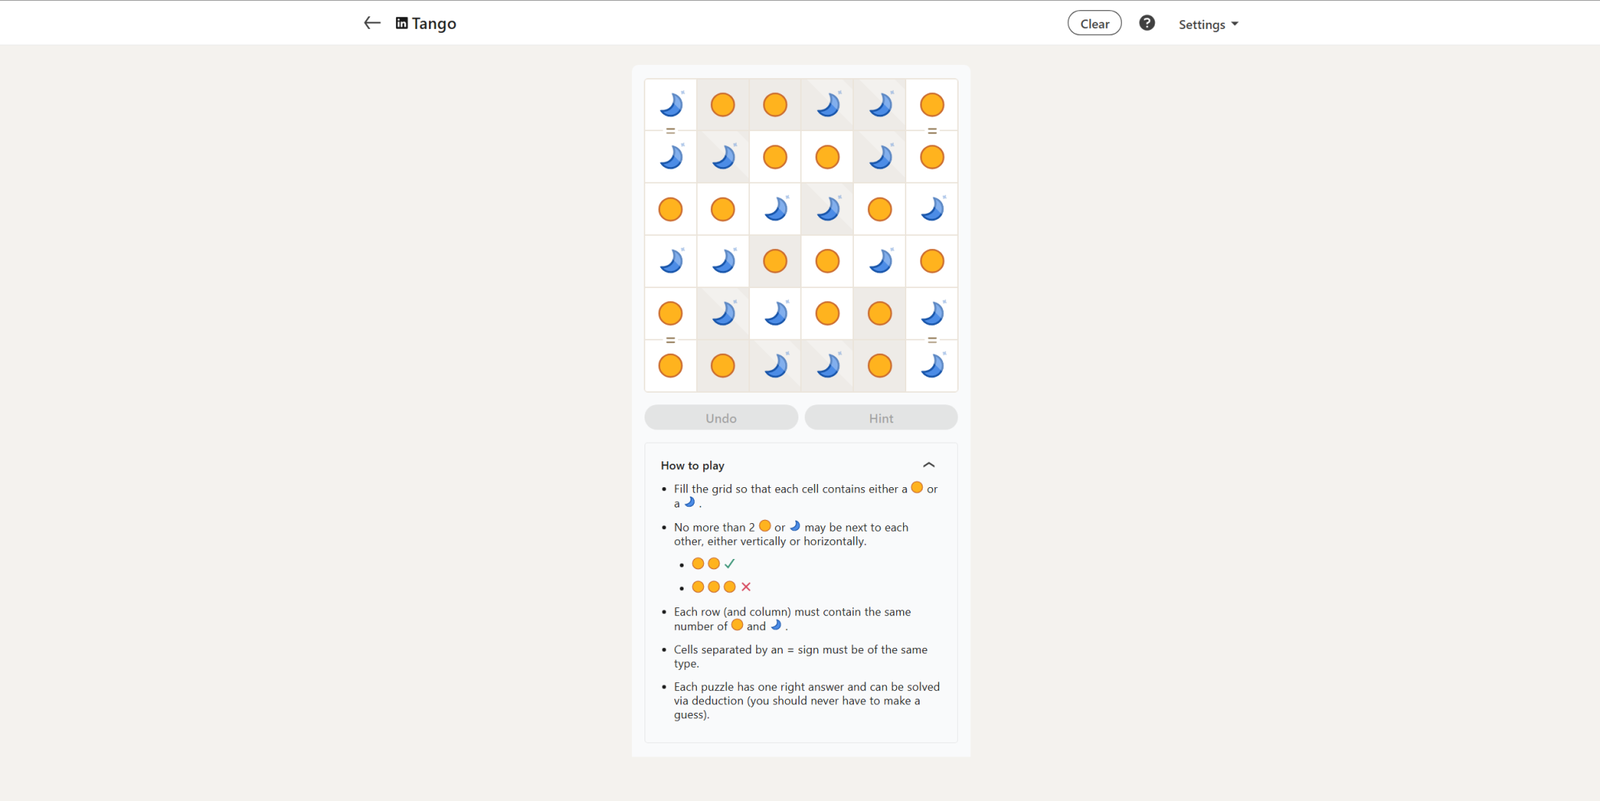Select the moon cell in row 5, column 2

pos(723,314)
